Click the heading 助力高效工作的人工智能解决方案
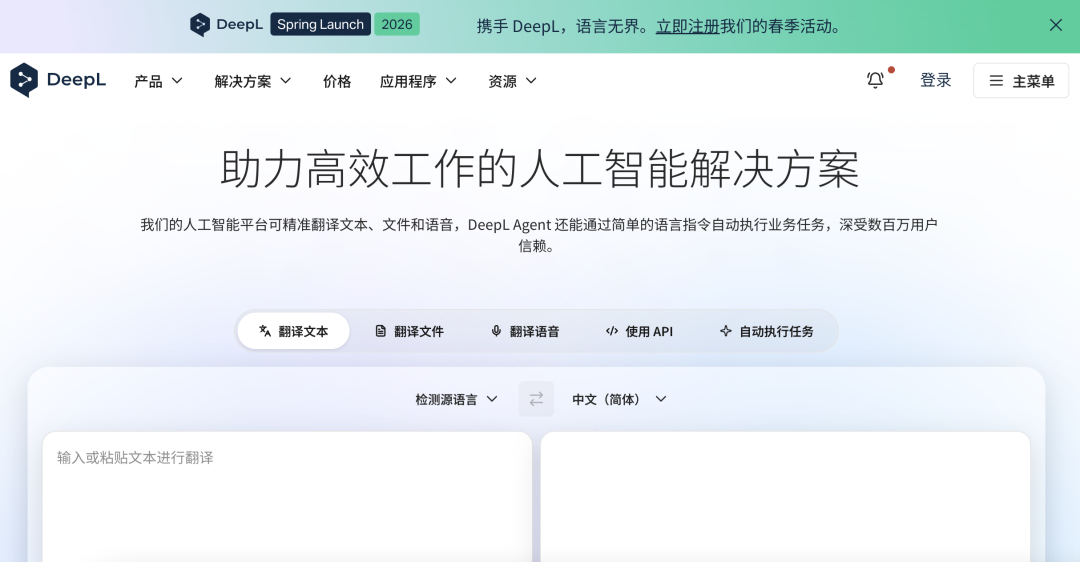The image size is (1080, 562). tap(539, 169)
